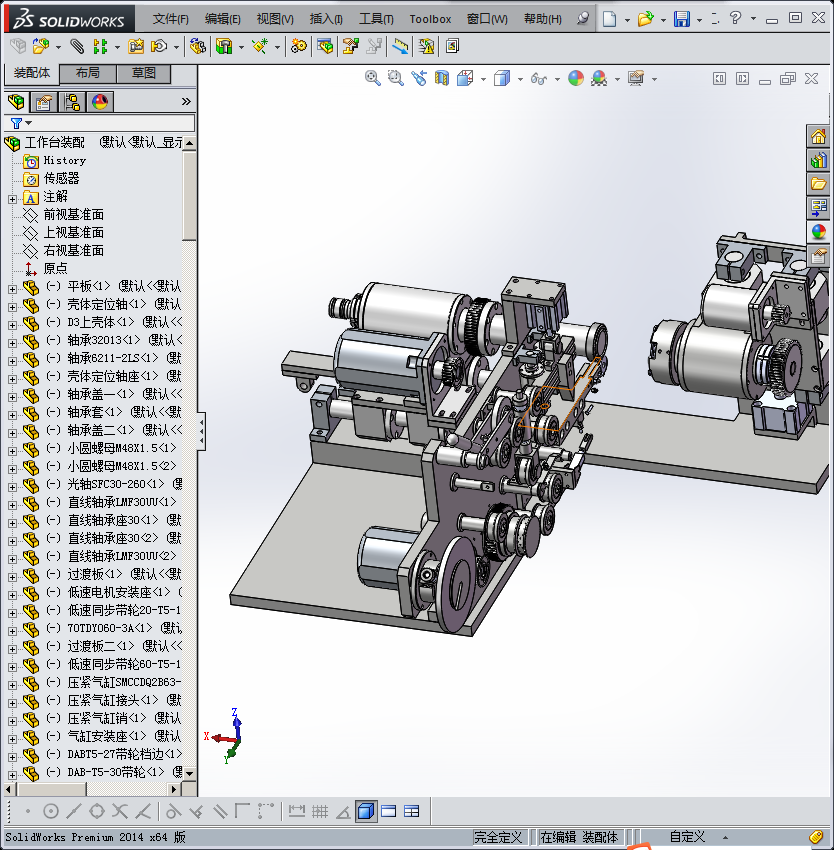The width and height of the screenshot is (834, 850).
Task: Open the DisplayManager color ball icon
Action: coord(99,102)
